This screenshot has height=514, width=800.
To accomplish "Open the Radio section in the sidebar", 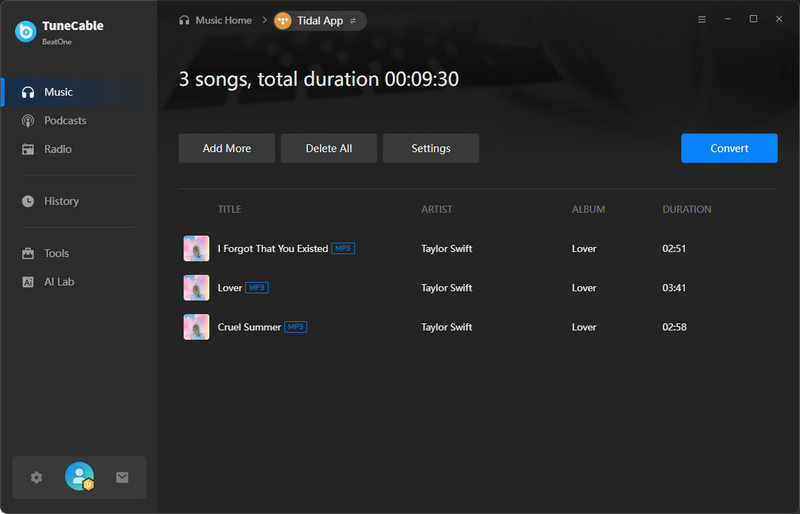I will 79,149.
